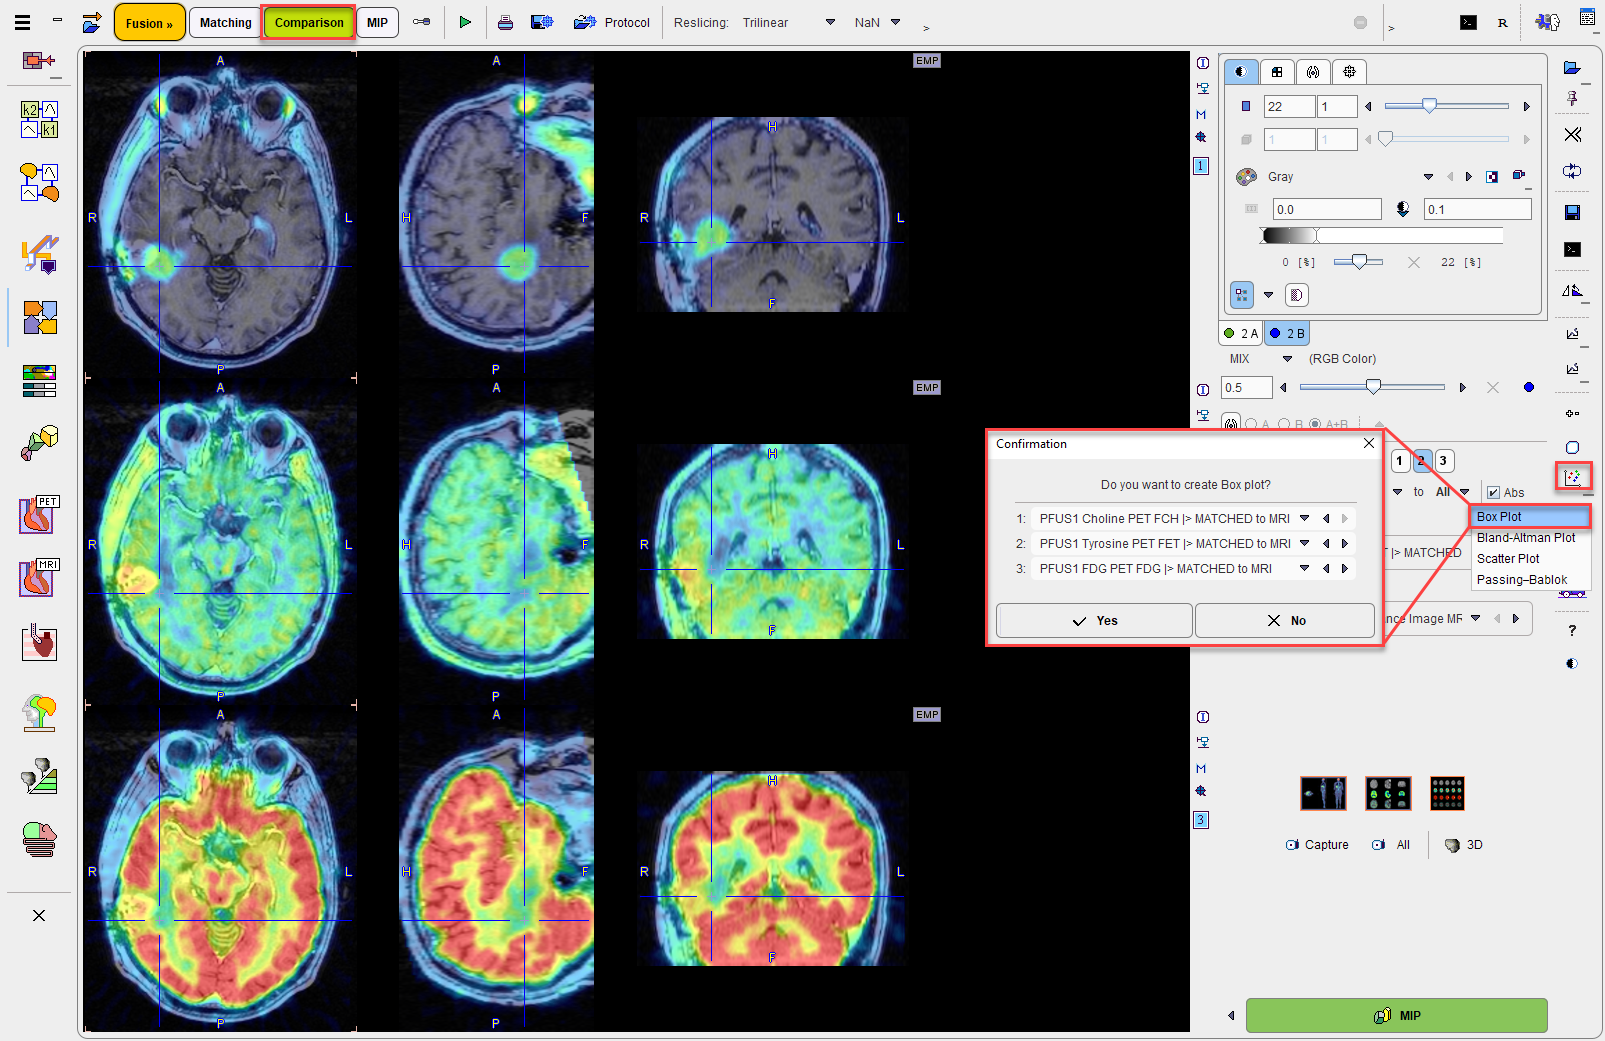
Task: Click the open folder icon in right strip
Action: tap(1572, 68)
